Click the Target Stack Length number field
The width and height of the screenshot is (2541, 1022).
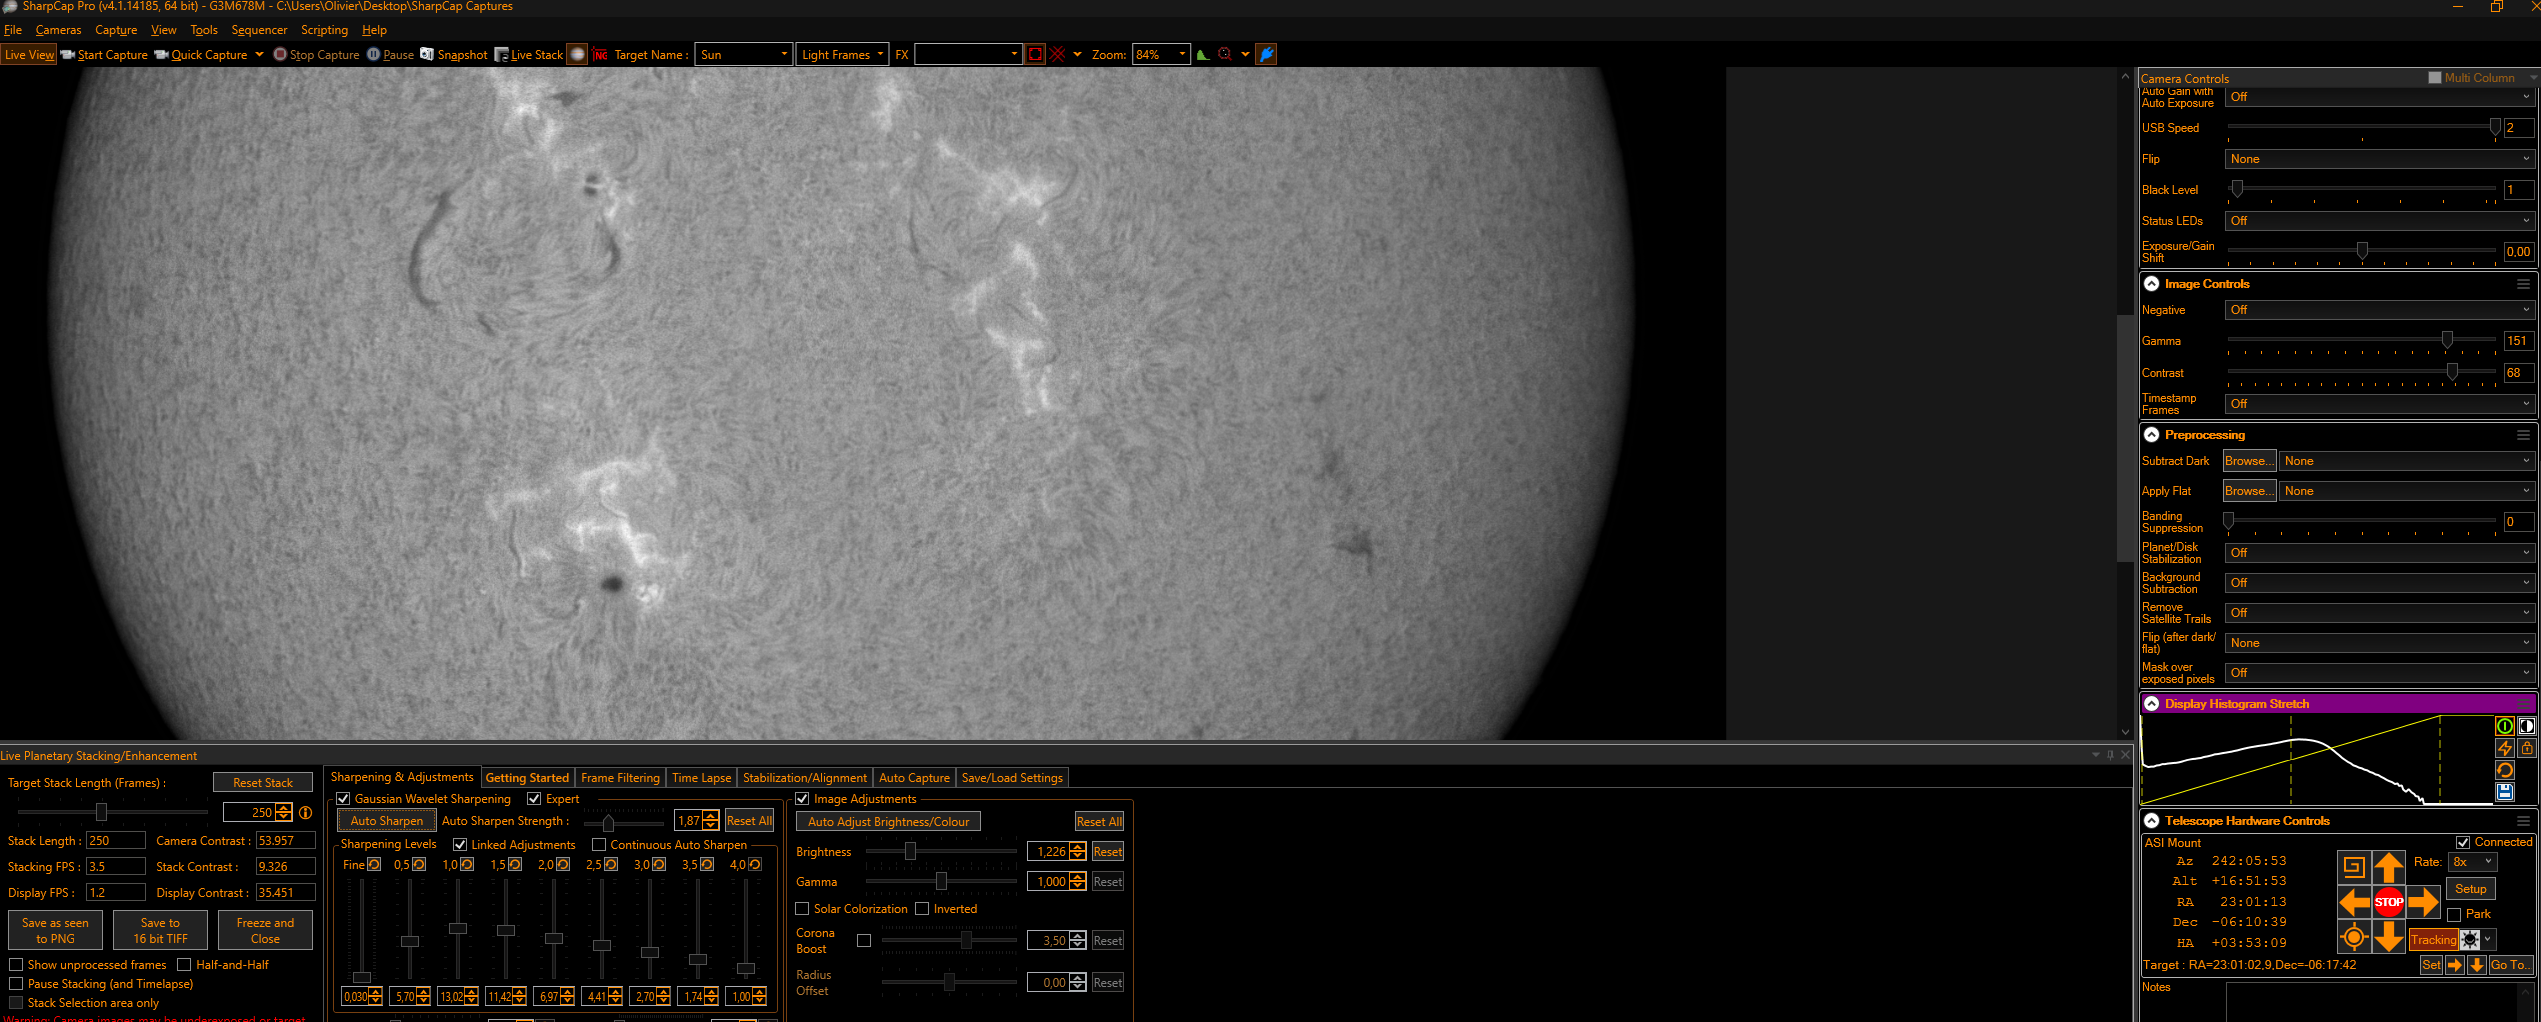(x=258, y=813)
